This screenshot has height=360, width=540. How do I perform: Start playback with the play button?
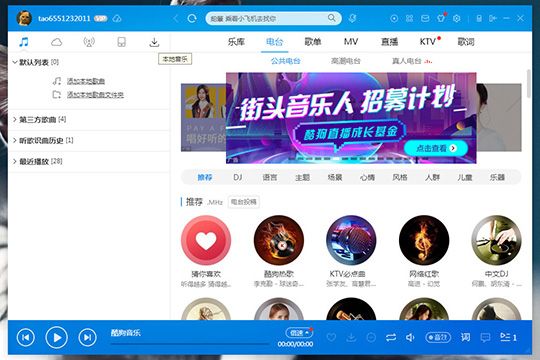(x=56, y=337)
